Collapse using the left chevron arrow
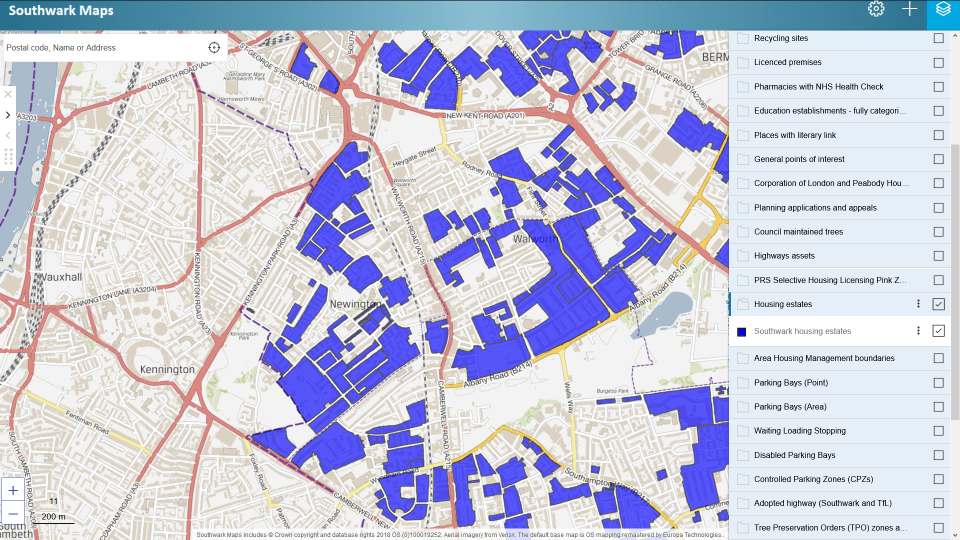 8,135
